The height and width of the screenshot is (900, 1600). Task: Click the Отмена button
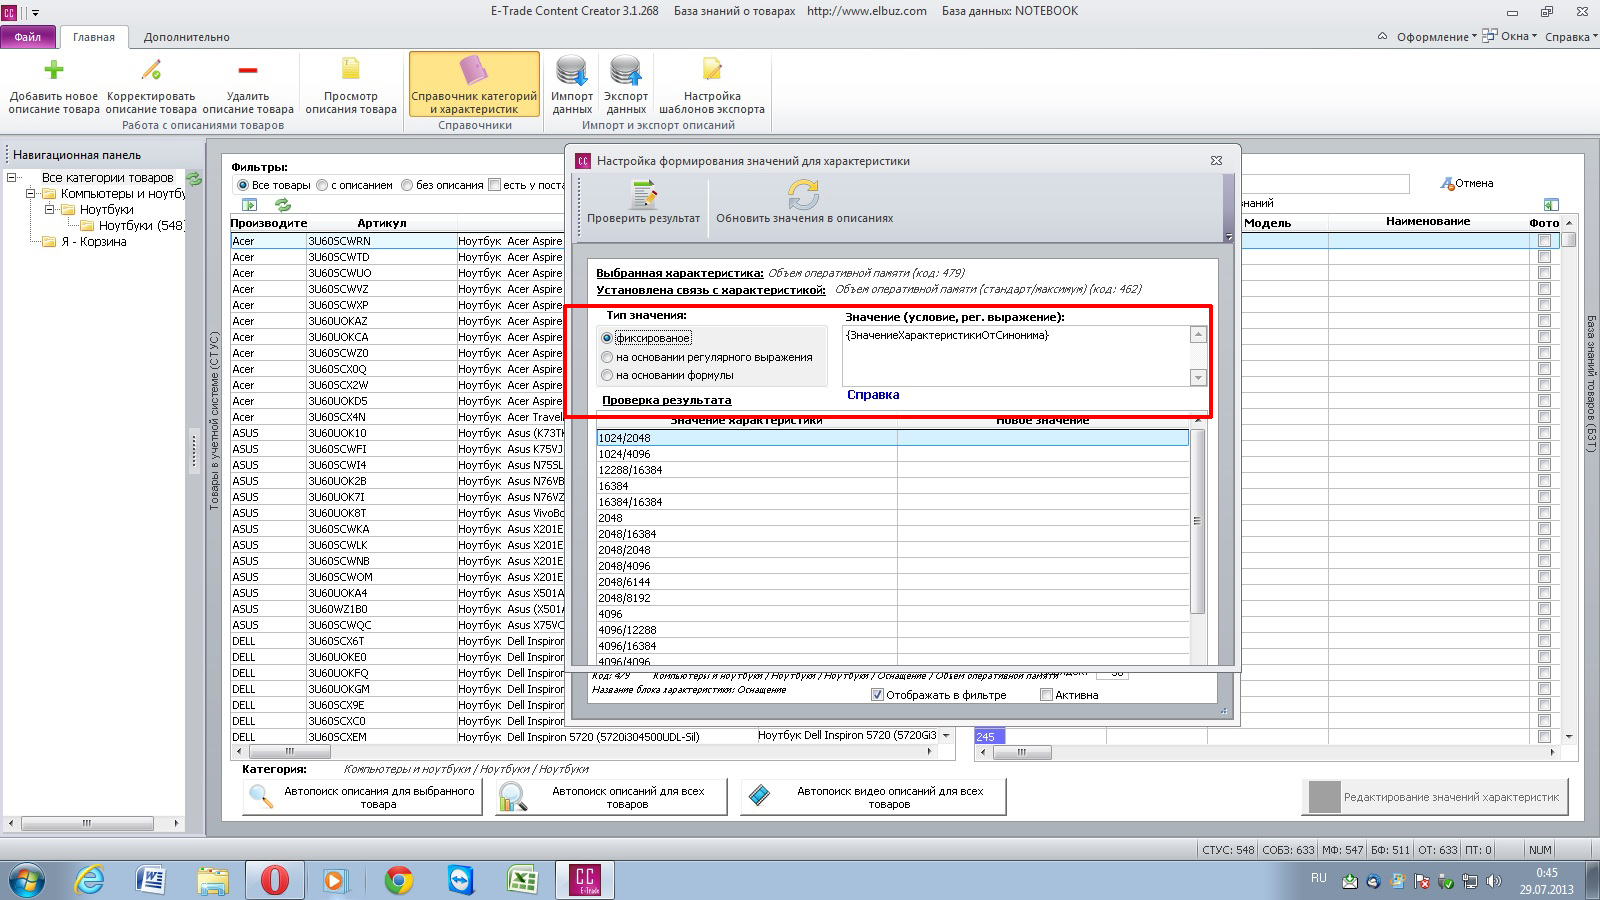point(1467,183)
